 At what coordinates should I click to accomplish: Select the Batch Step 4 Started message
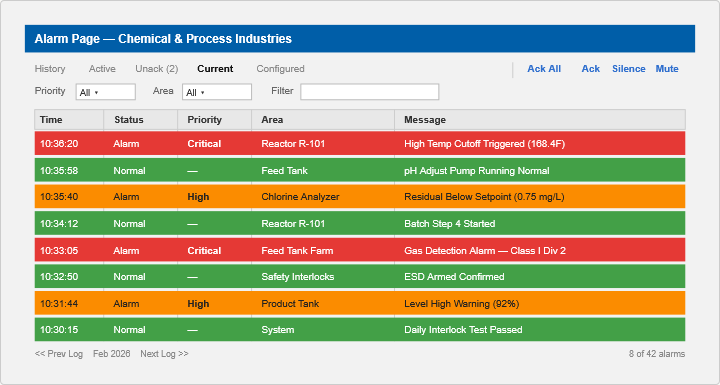pyautogui.click(x=450, y=224)
